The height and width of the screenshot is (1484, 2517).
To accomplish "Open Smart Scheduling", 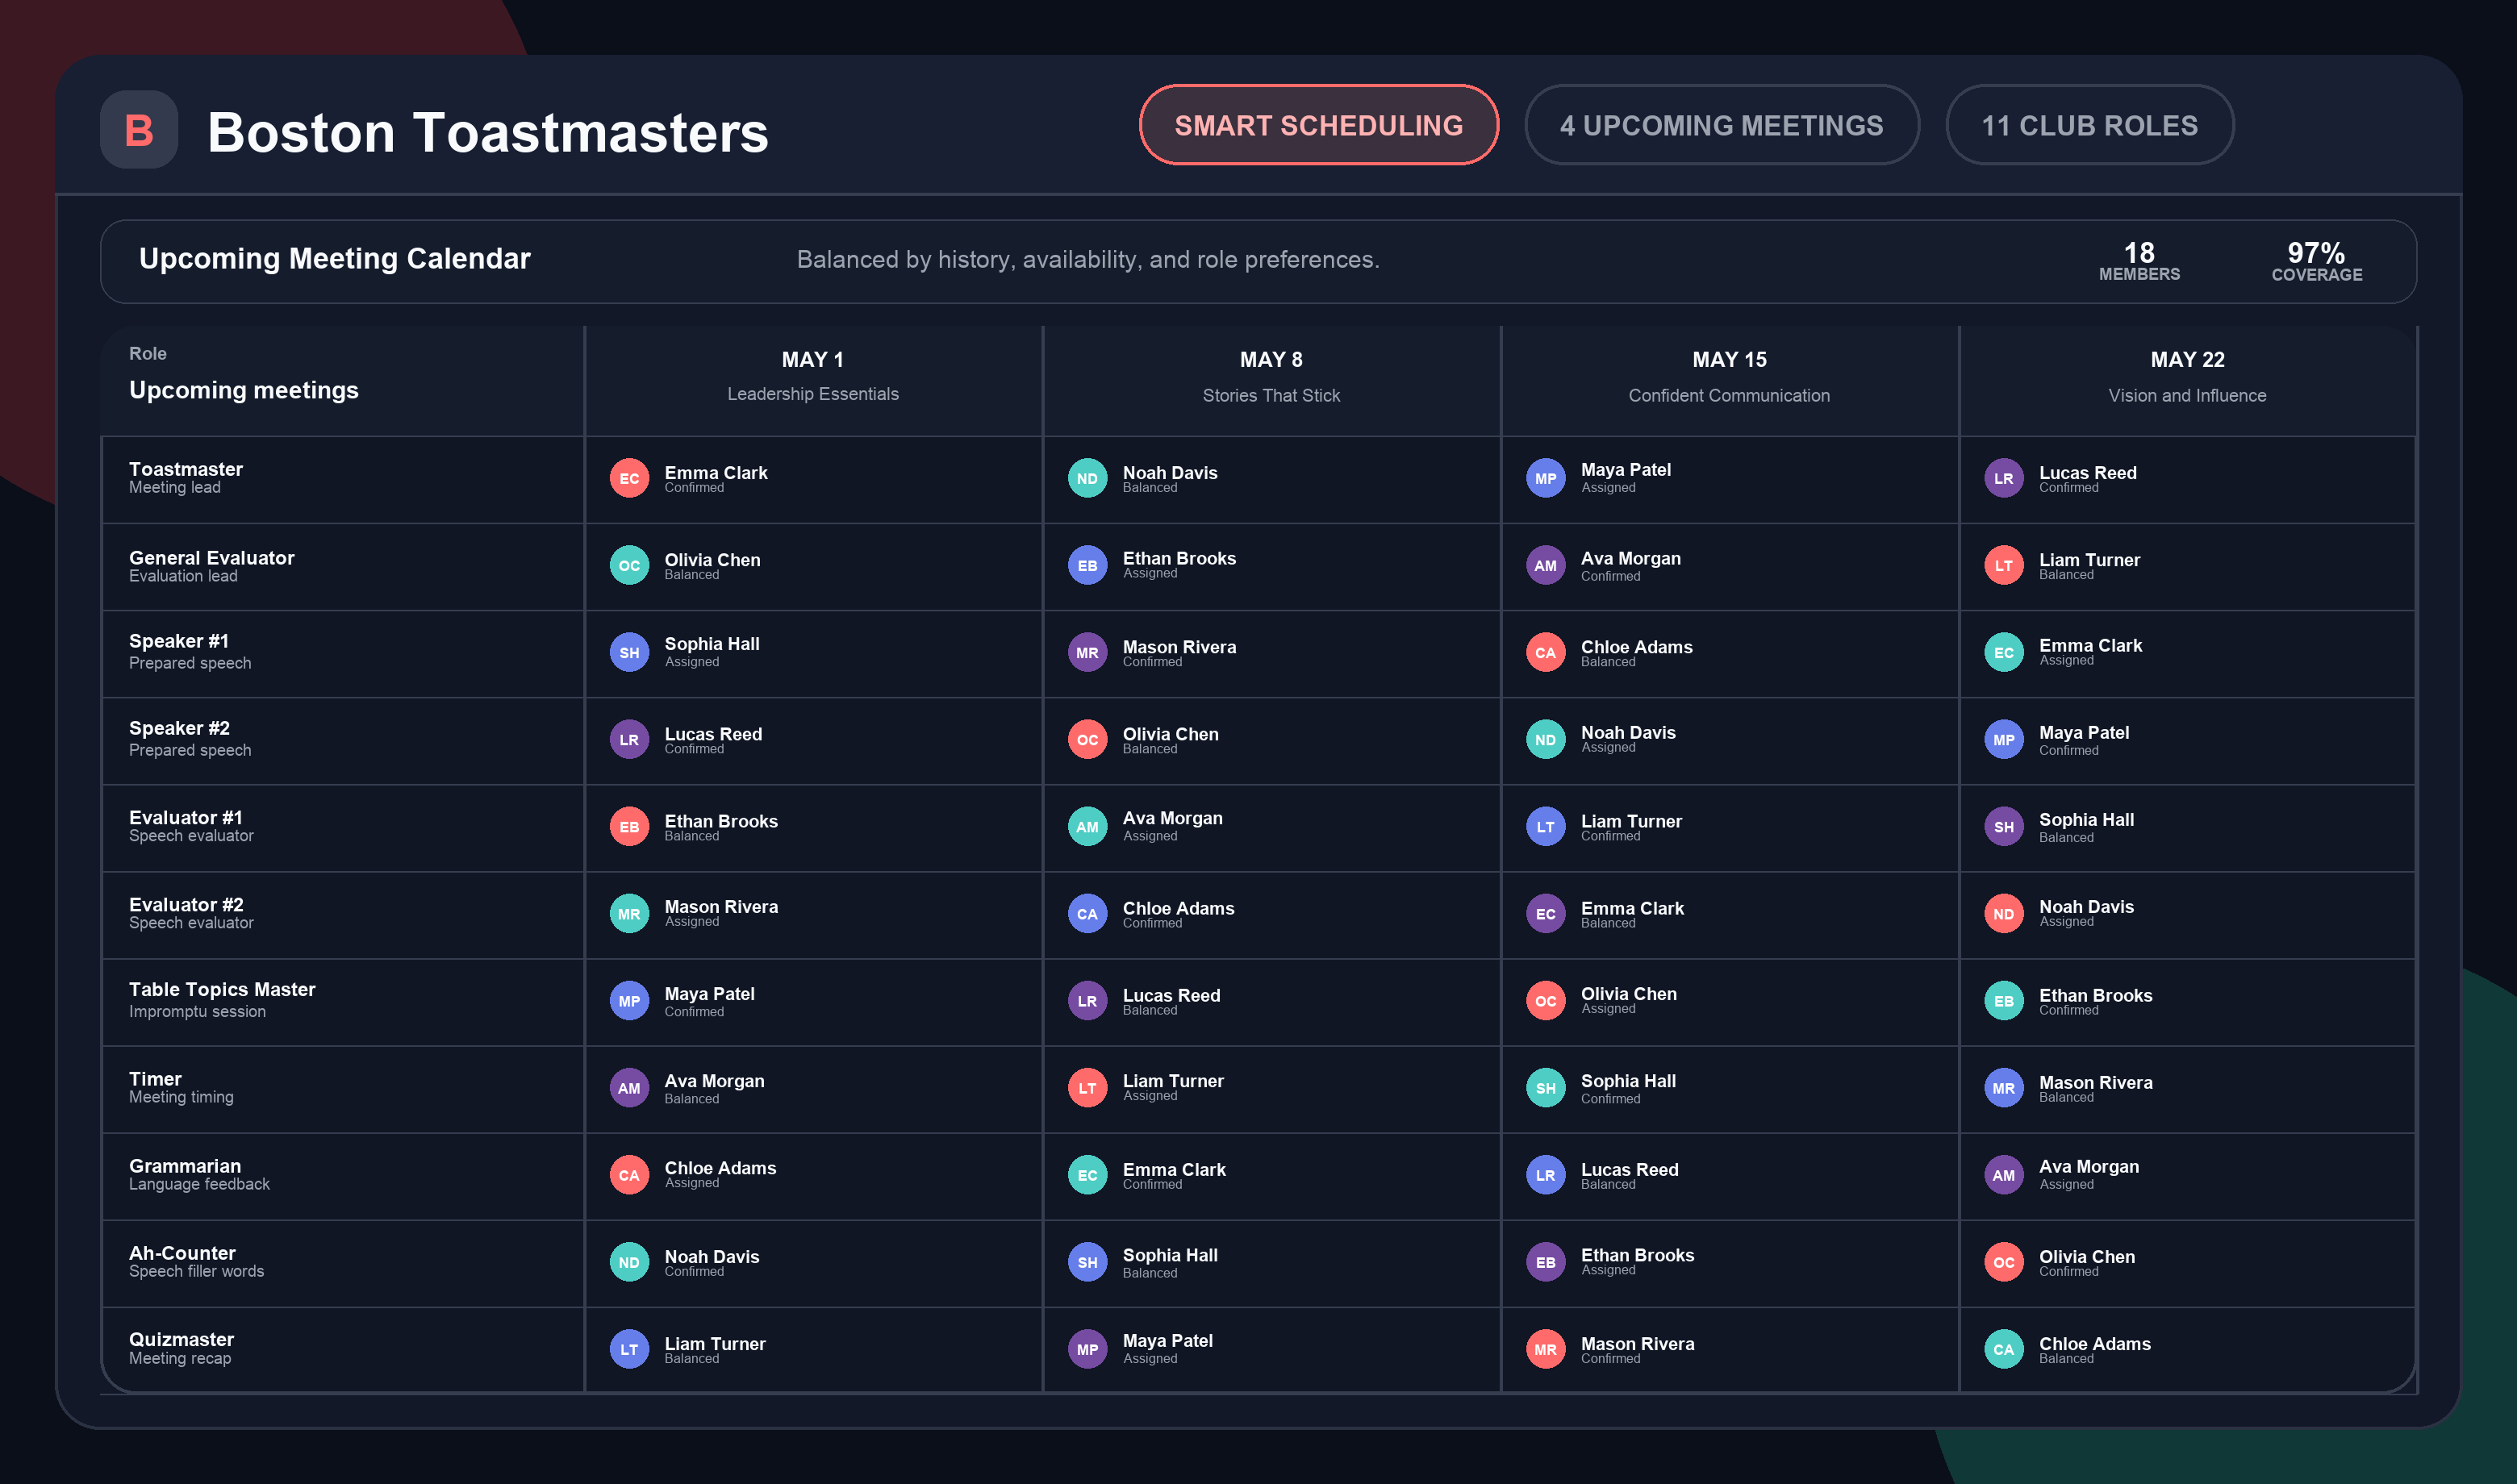I will [x=1318, y=125].
